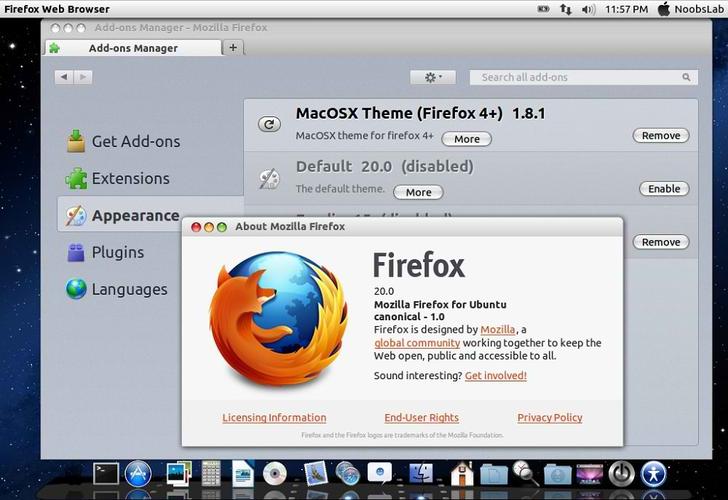Open the Finder face icon in the dock
The width and height of the screenshot is (728, 500).
pos(421,474)
